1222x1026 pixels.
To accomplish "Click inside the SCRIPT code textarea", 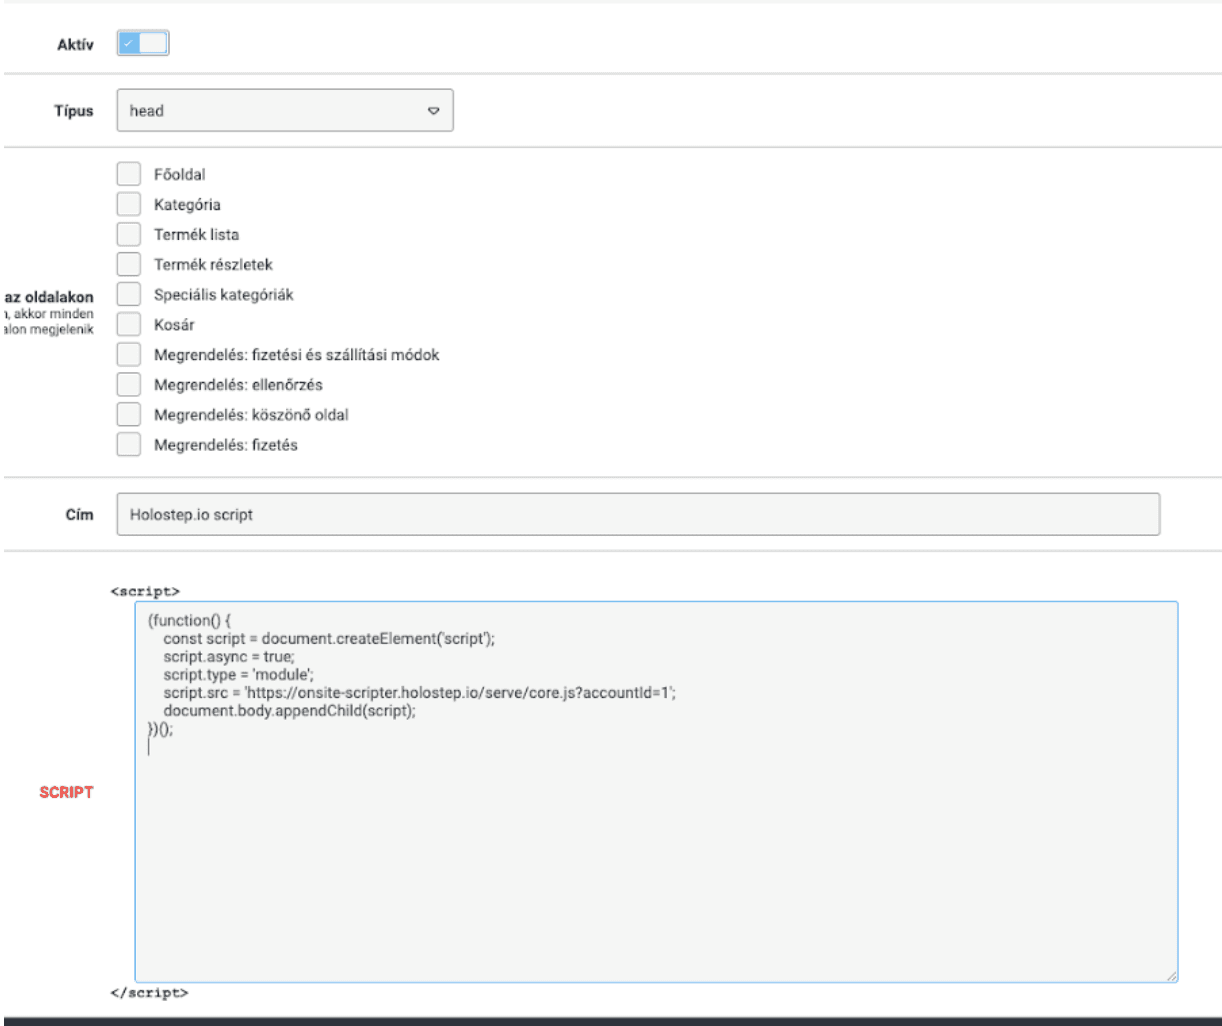I will [656, 791].
